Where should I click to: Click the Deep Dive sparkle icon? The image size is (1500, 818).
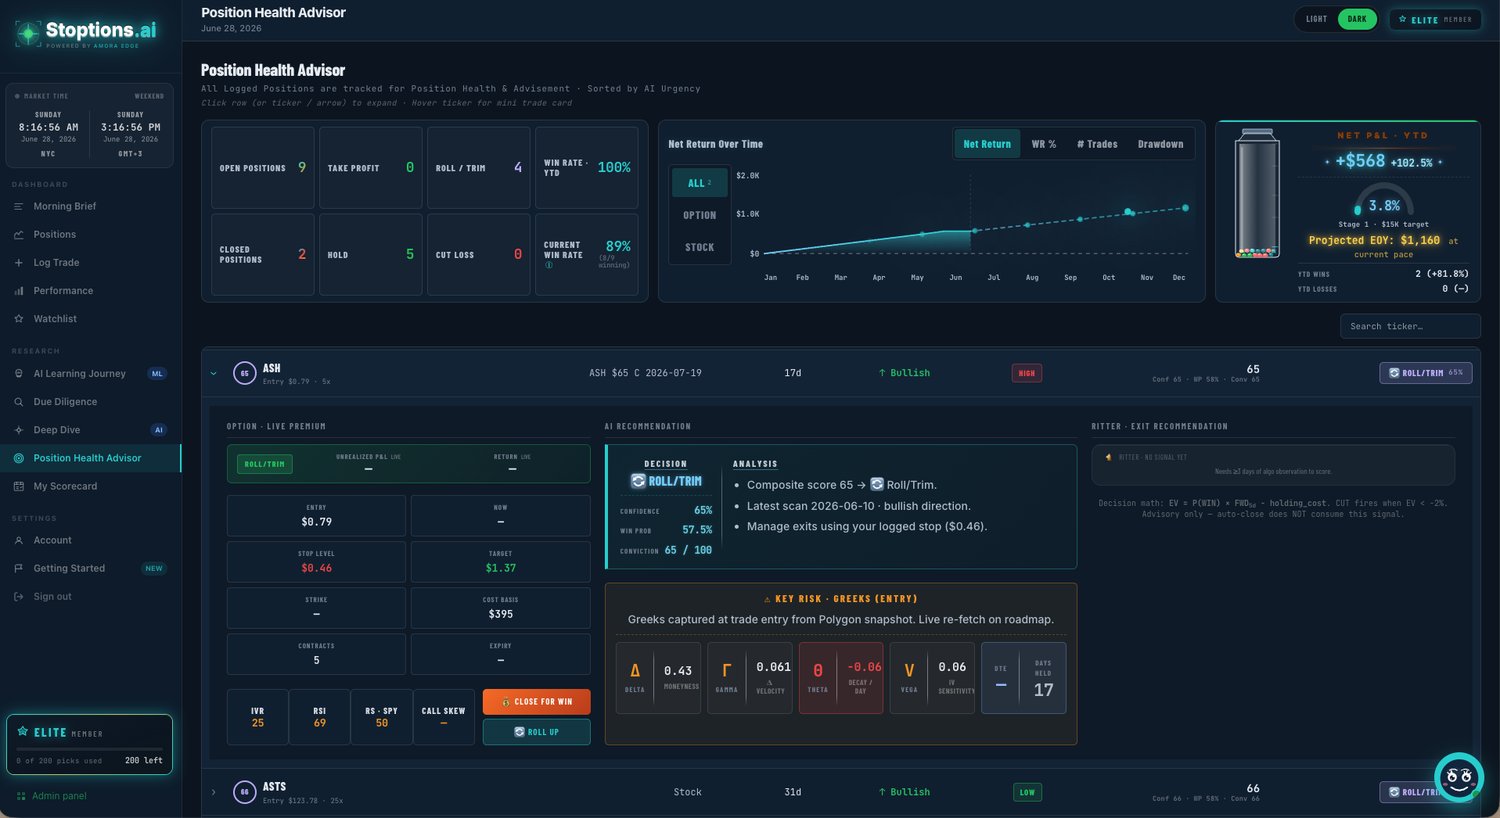[19, 430]
